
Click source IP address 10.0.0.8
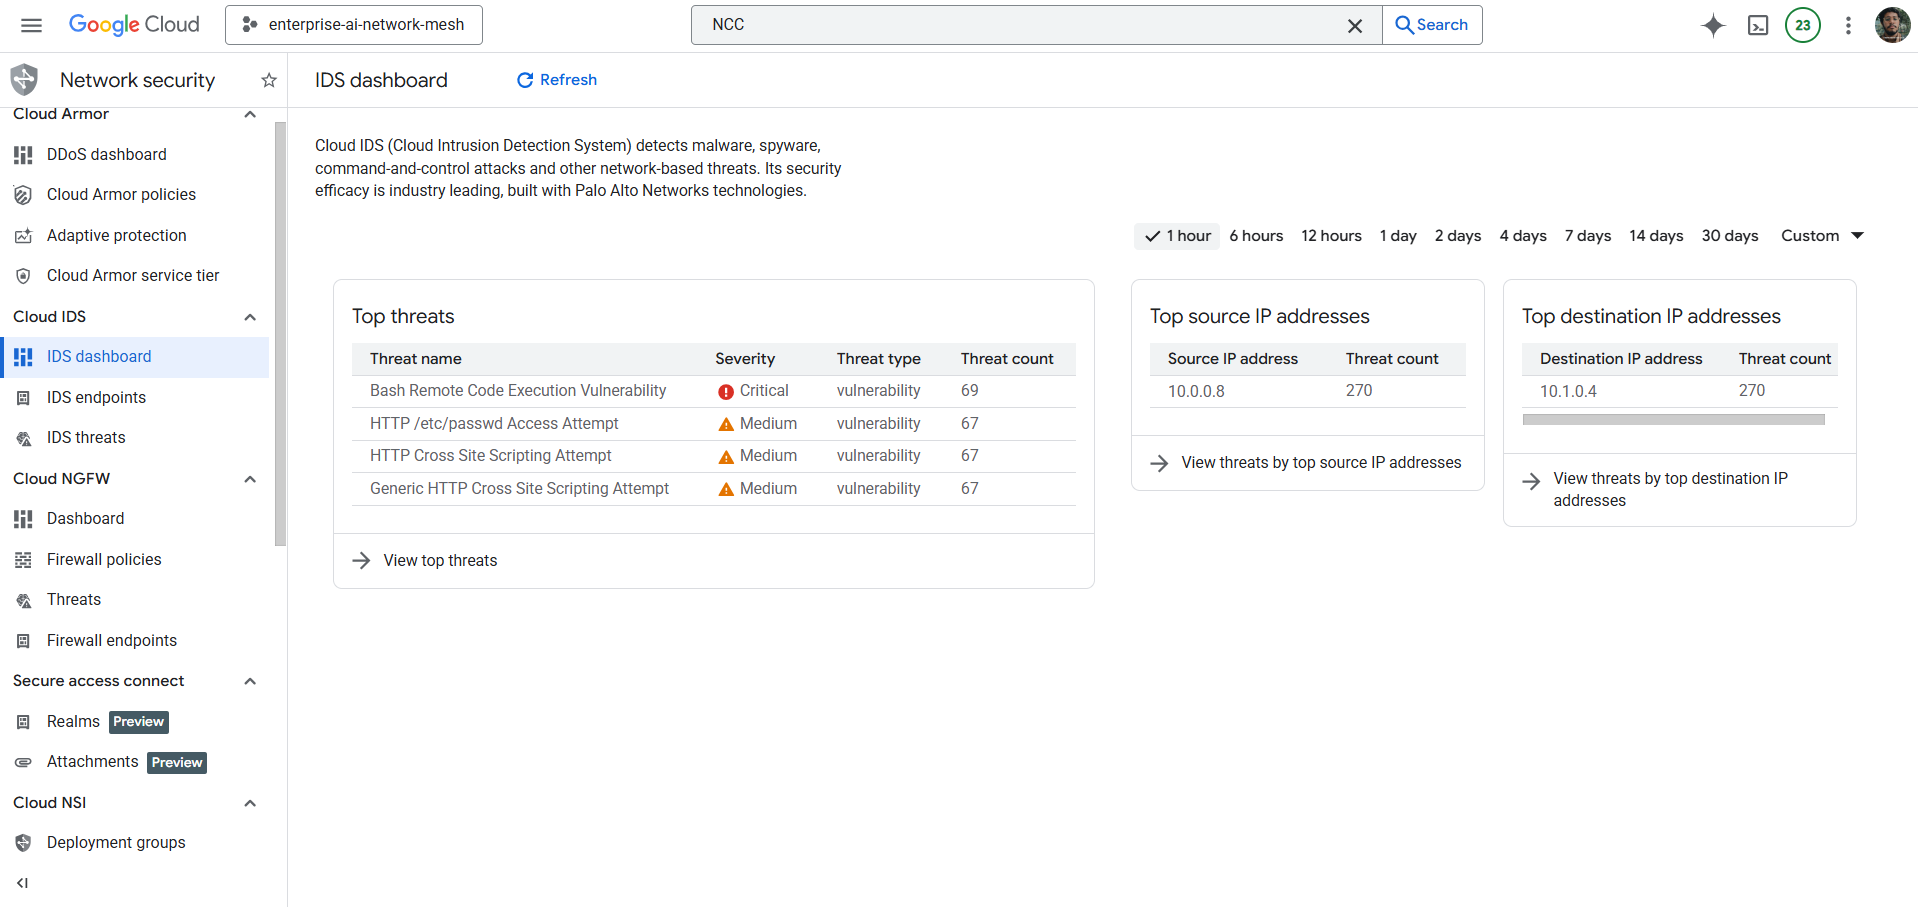click(x=1196, y=392)
